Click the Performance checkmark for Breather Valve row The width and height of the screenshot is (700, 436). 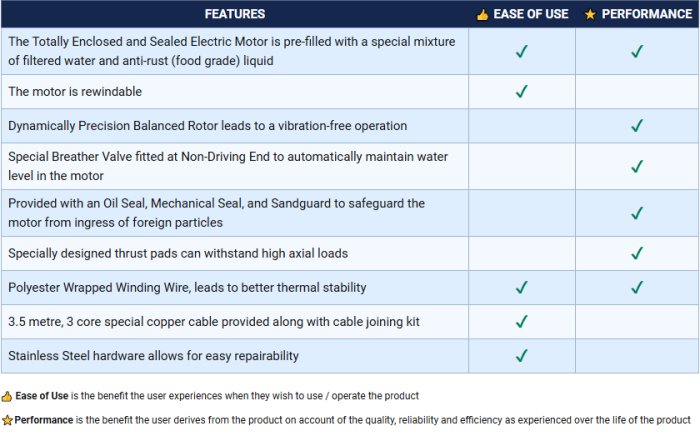point(637,166)
